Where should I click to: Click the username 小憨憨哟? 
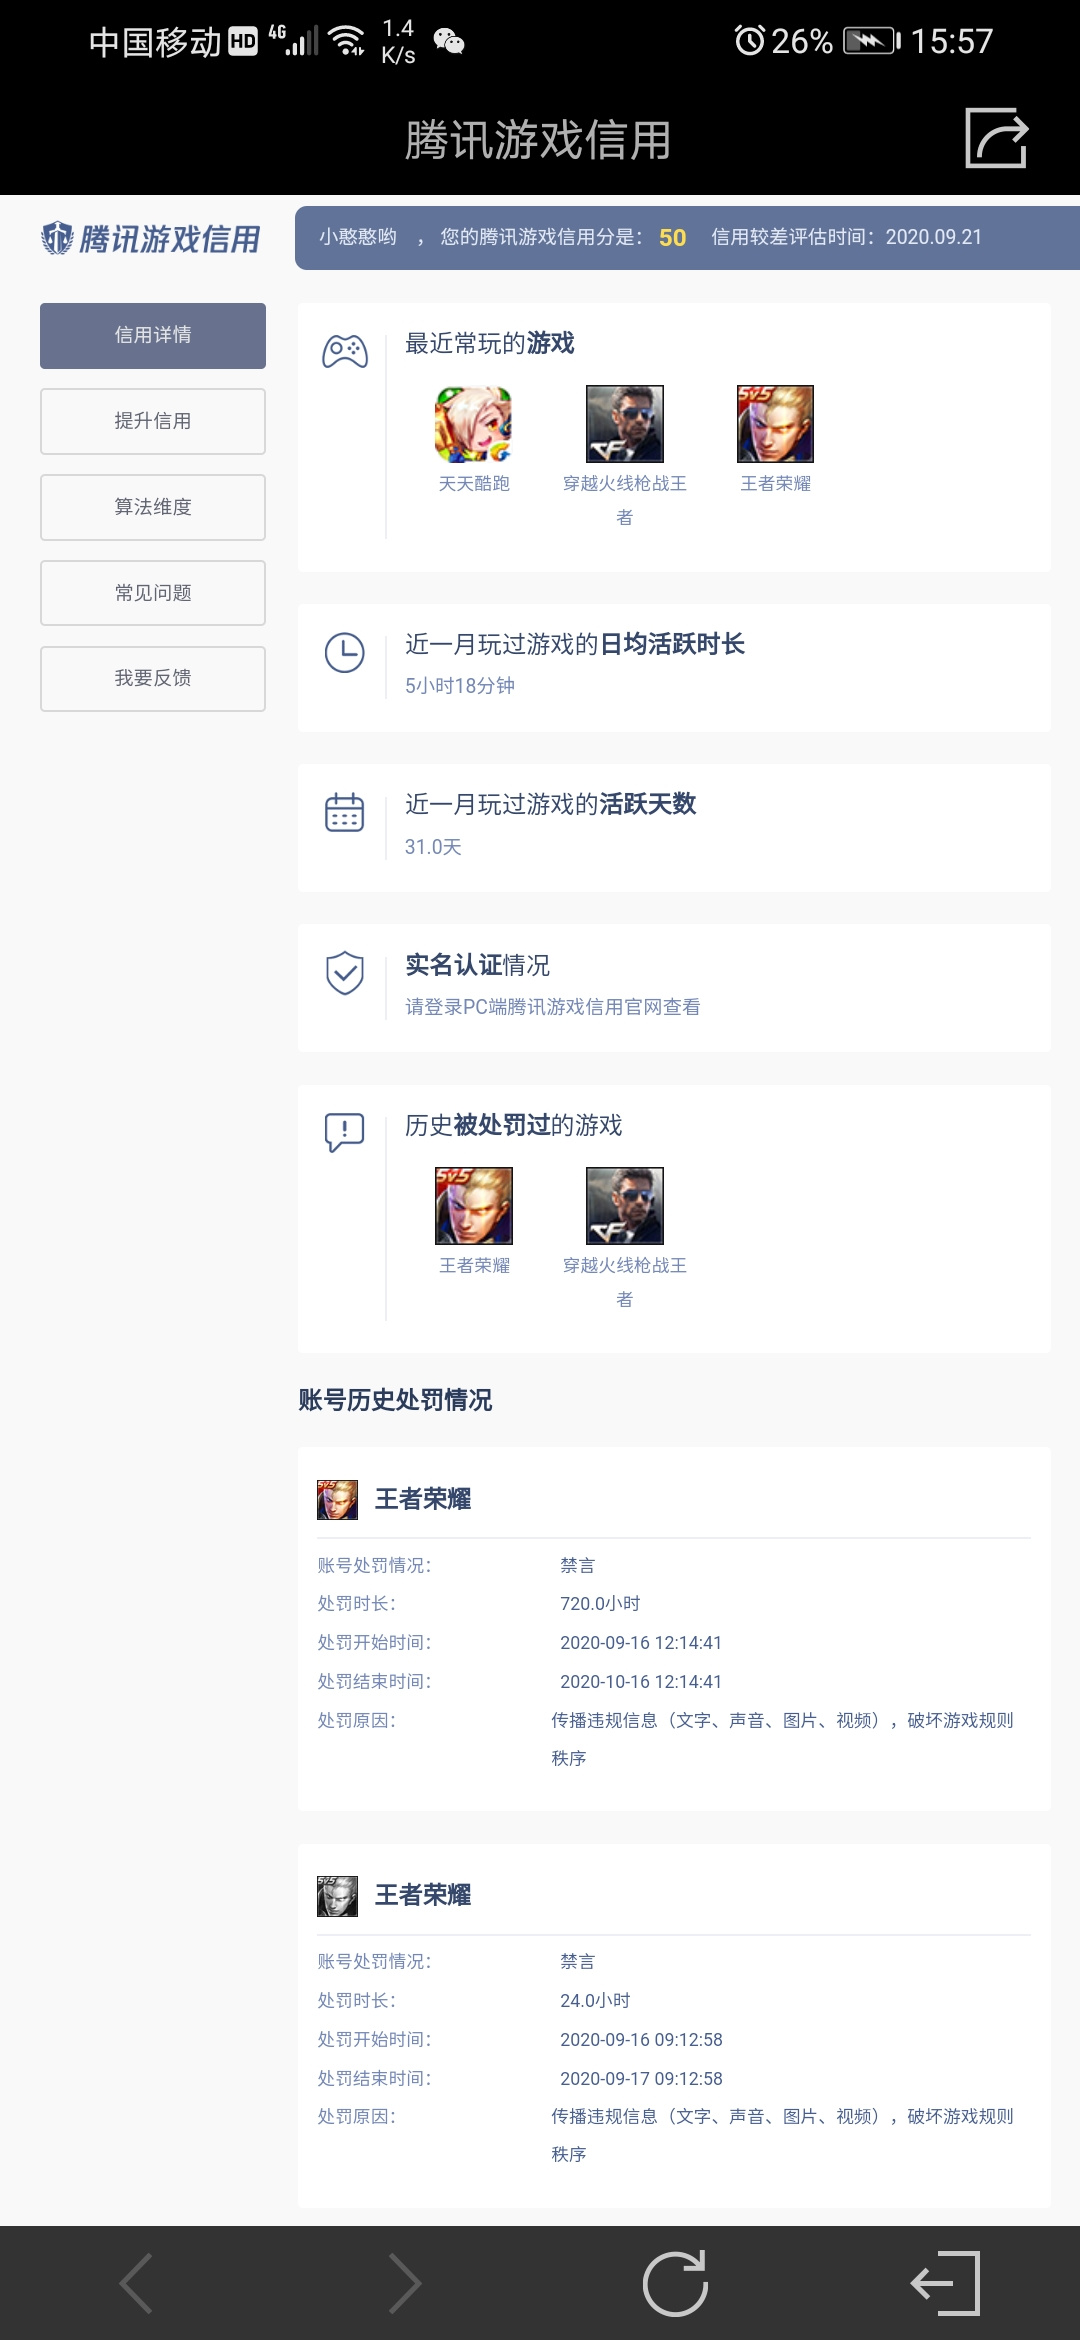358,237
